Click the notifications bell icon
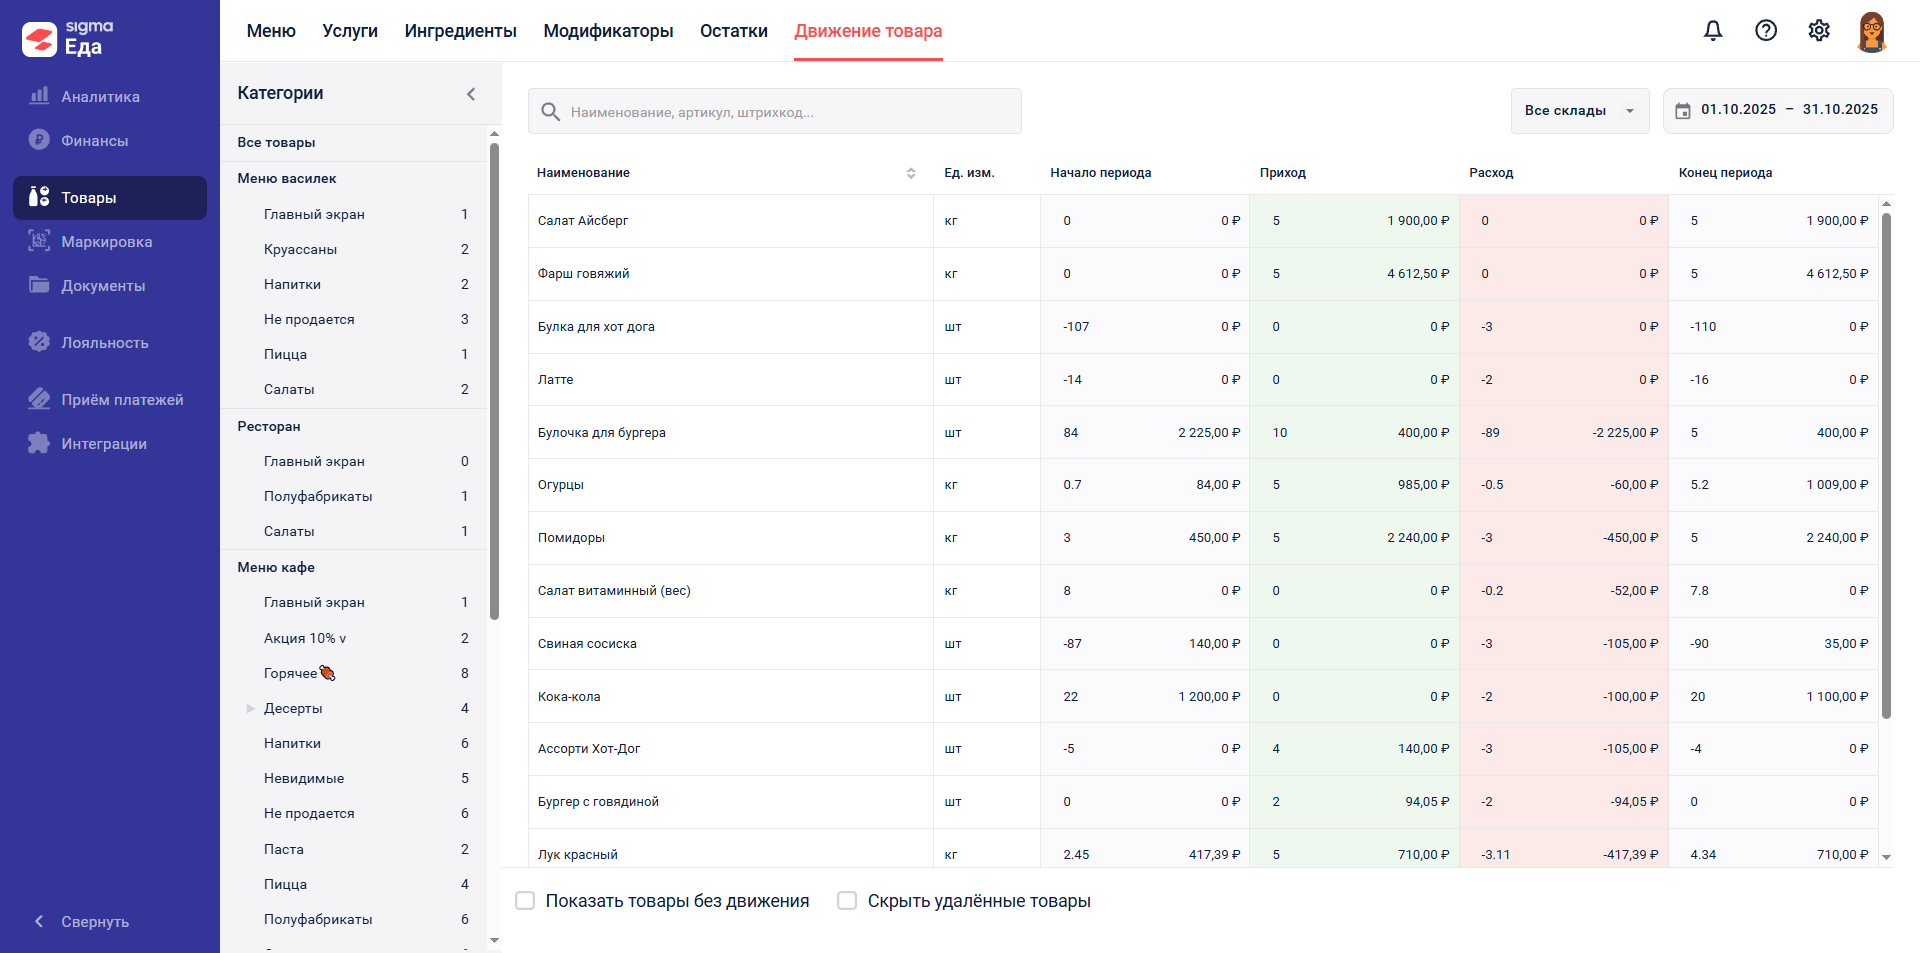The height and width of the screenshot is (953, 1920). tap(1713, 31)
